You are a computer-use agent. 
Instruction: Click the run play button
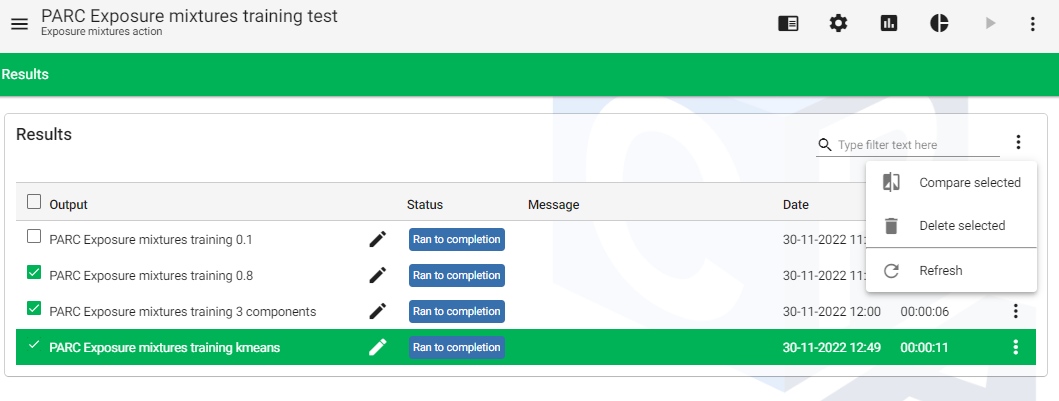(990, 24)
